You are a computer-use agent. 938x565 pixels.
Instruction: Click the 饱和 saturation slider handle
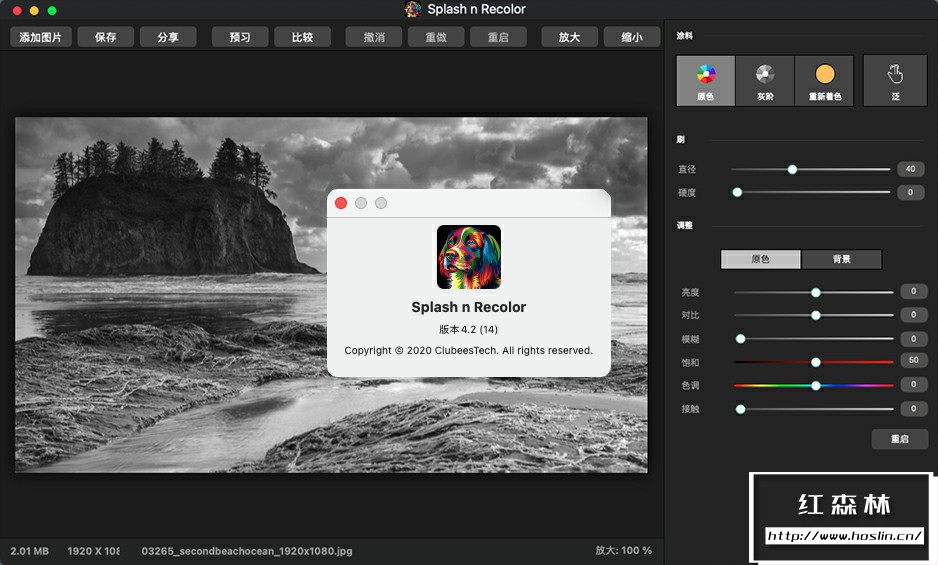(816, 362)
